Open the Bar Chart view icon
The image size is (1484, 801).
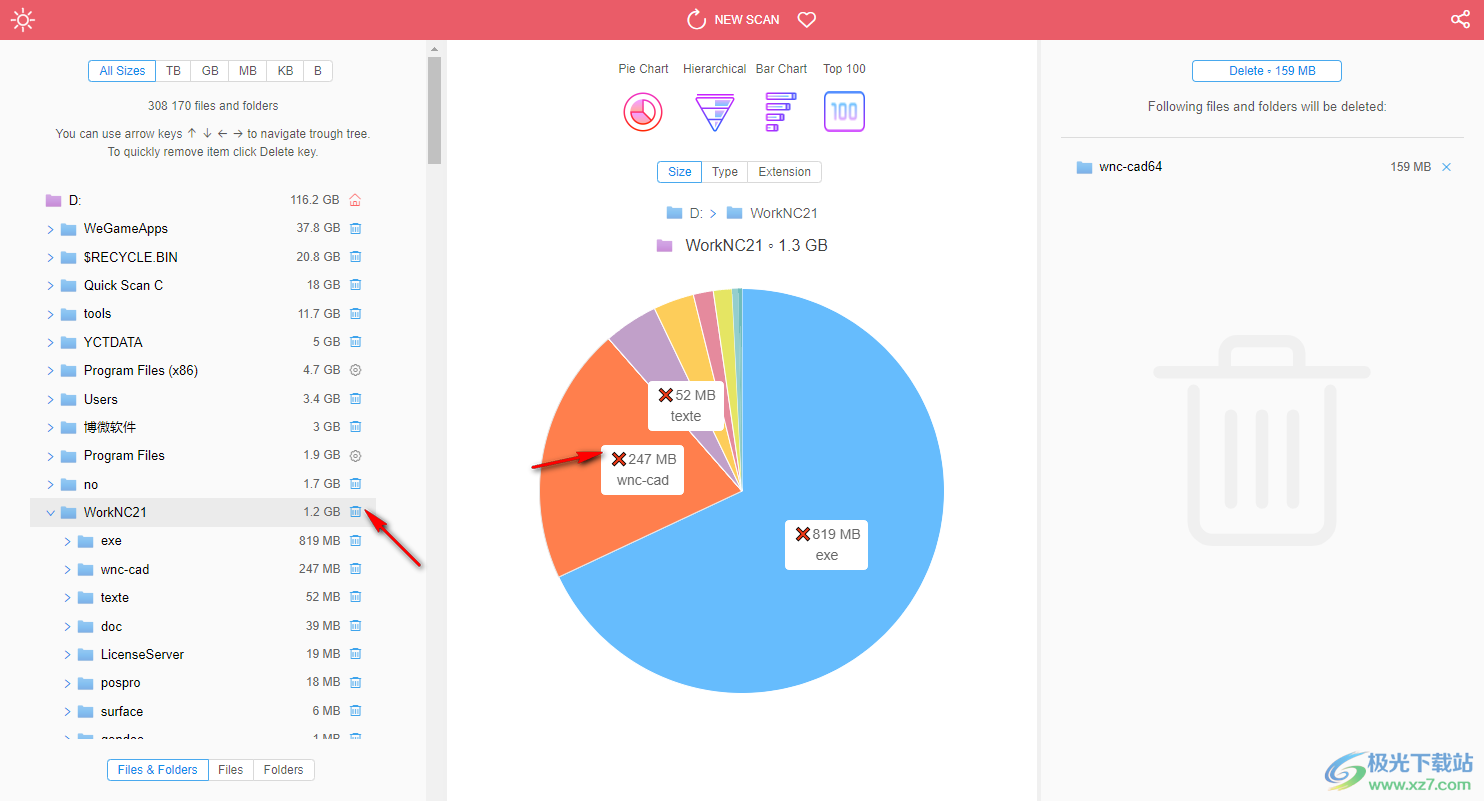(x=780, y=111)
